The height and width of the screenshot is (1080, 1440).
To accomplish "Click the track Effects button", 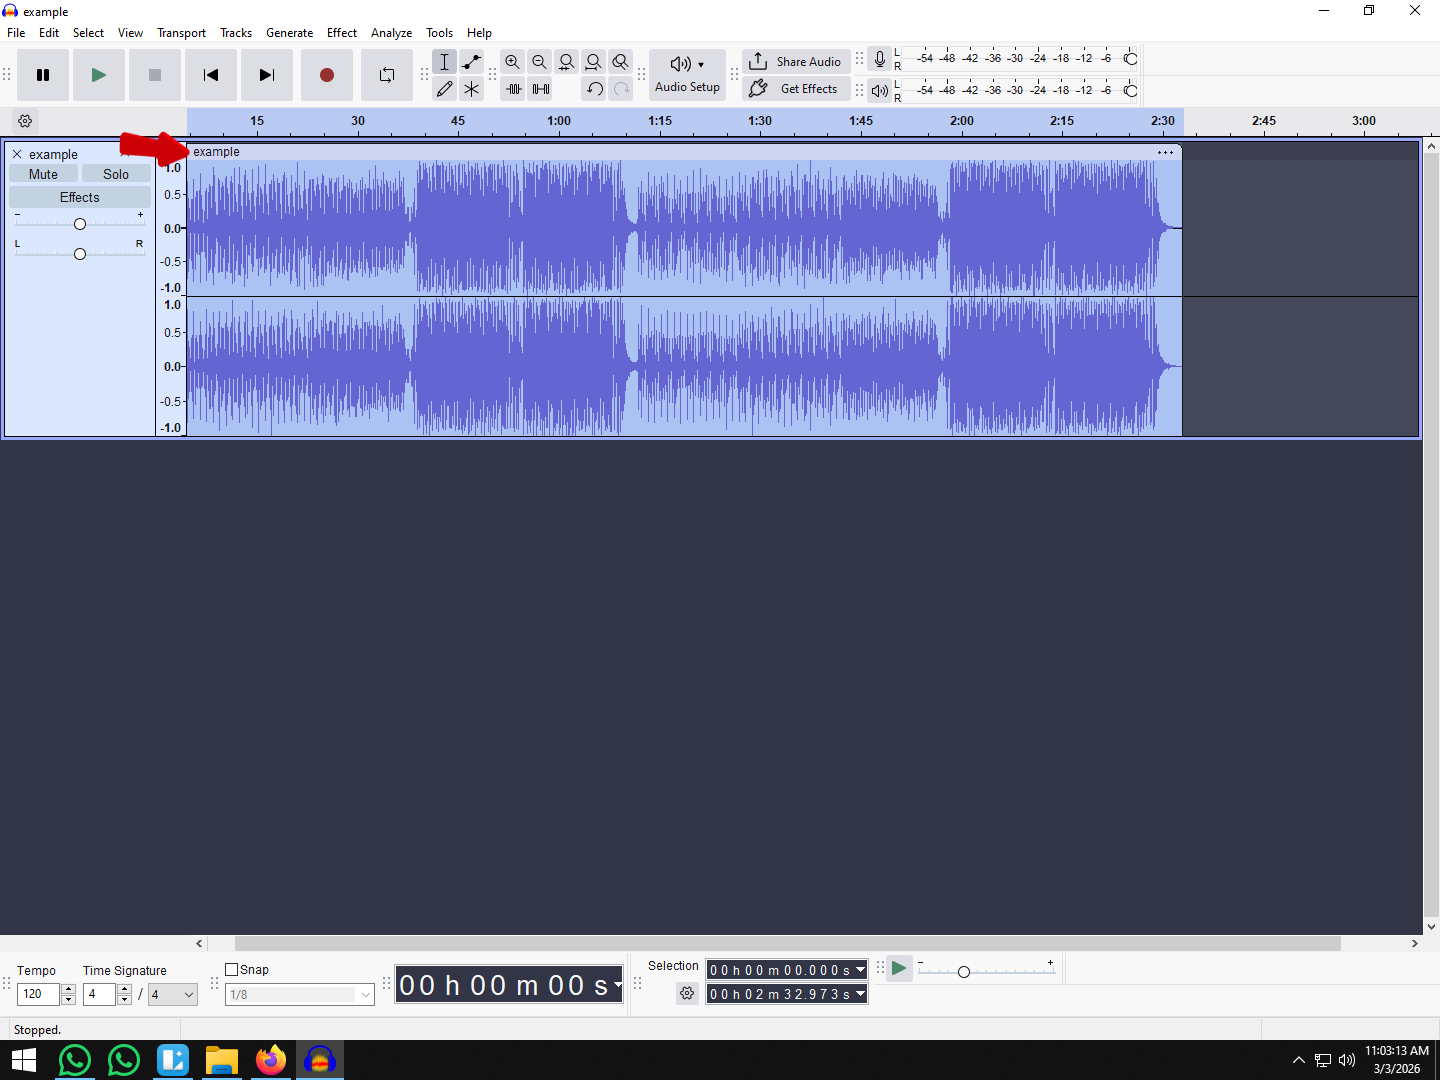I will pos(79,197).
